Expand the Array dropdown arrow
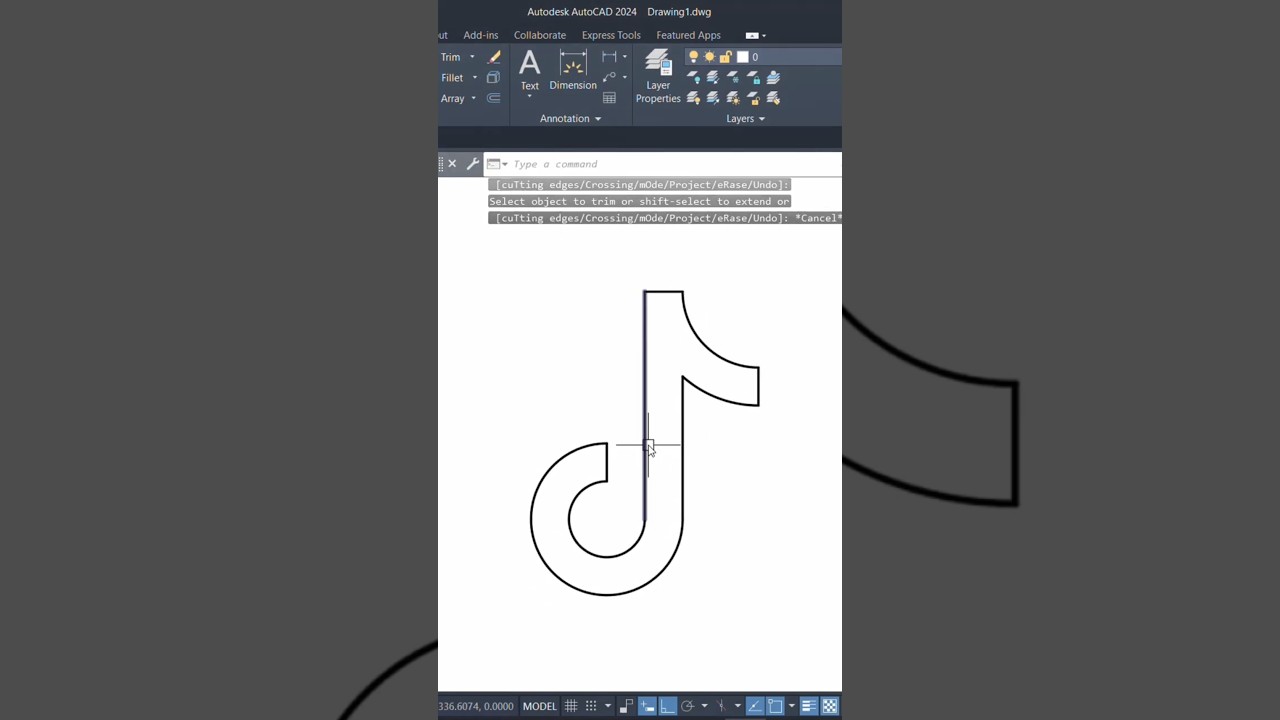The image size is (1280, 720). click(473, 98)
